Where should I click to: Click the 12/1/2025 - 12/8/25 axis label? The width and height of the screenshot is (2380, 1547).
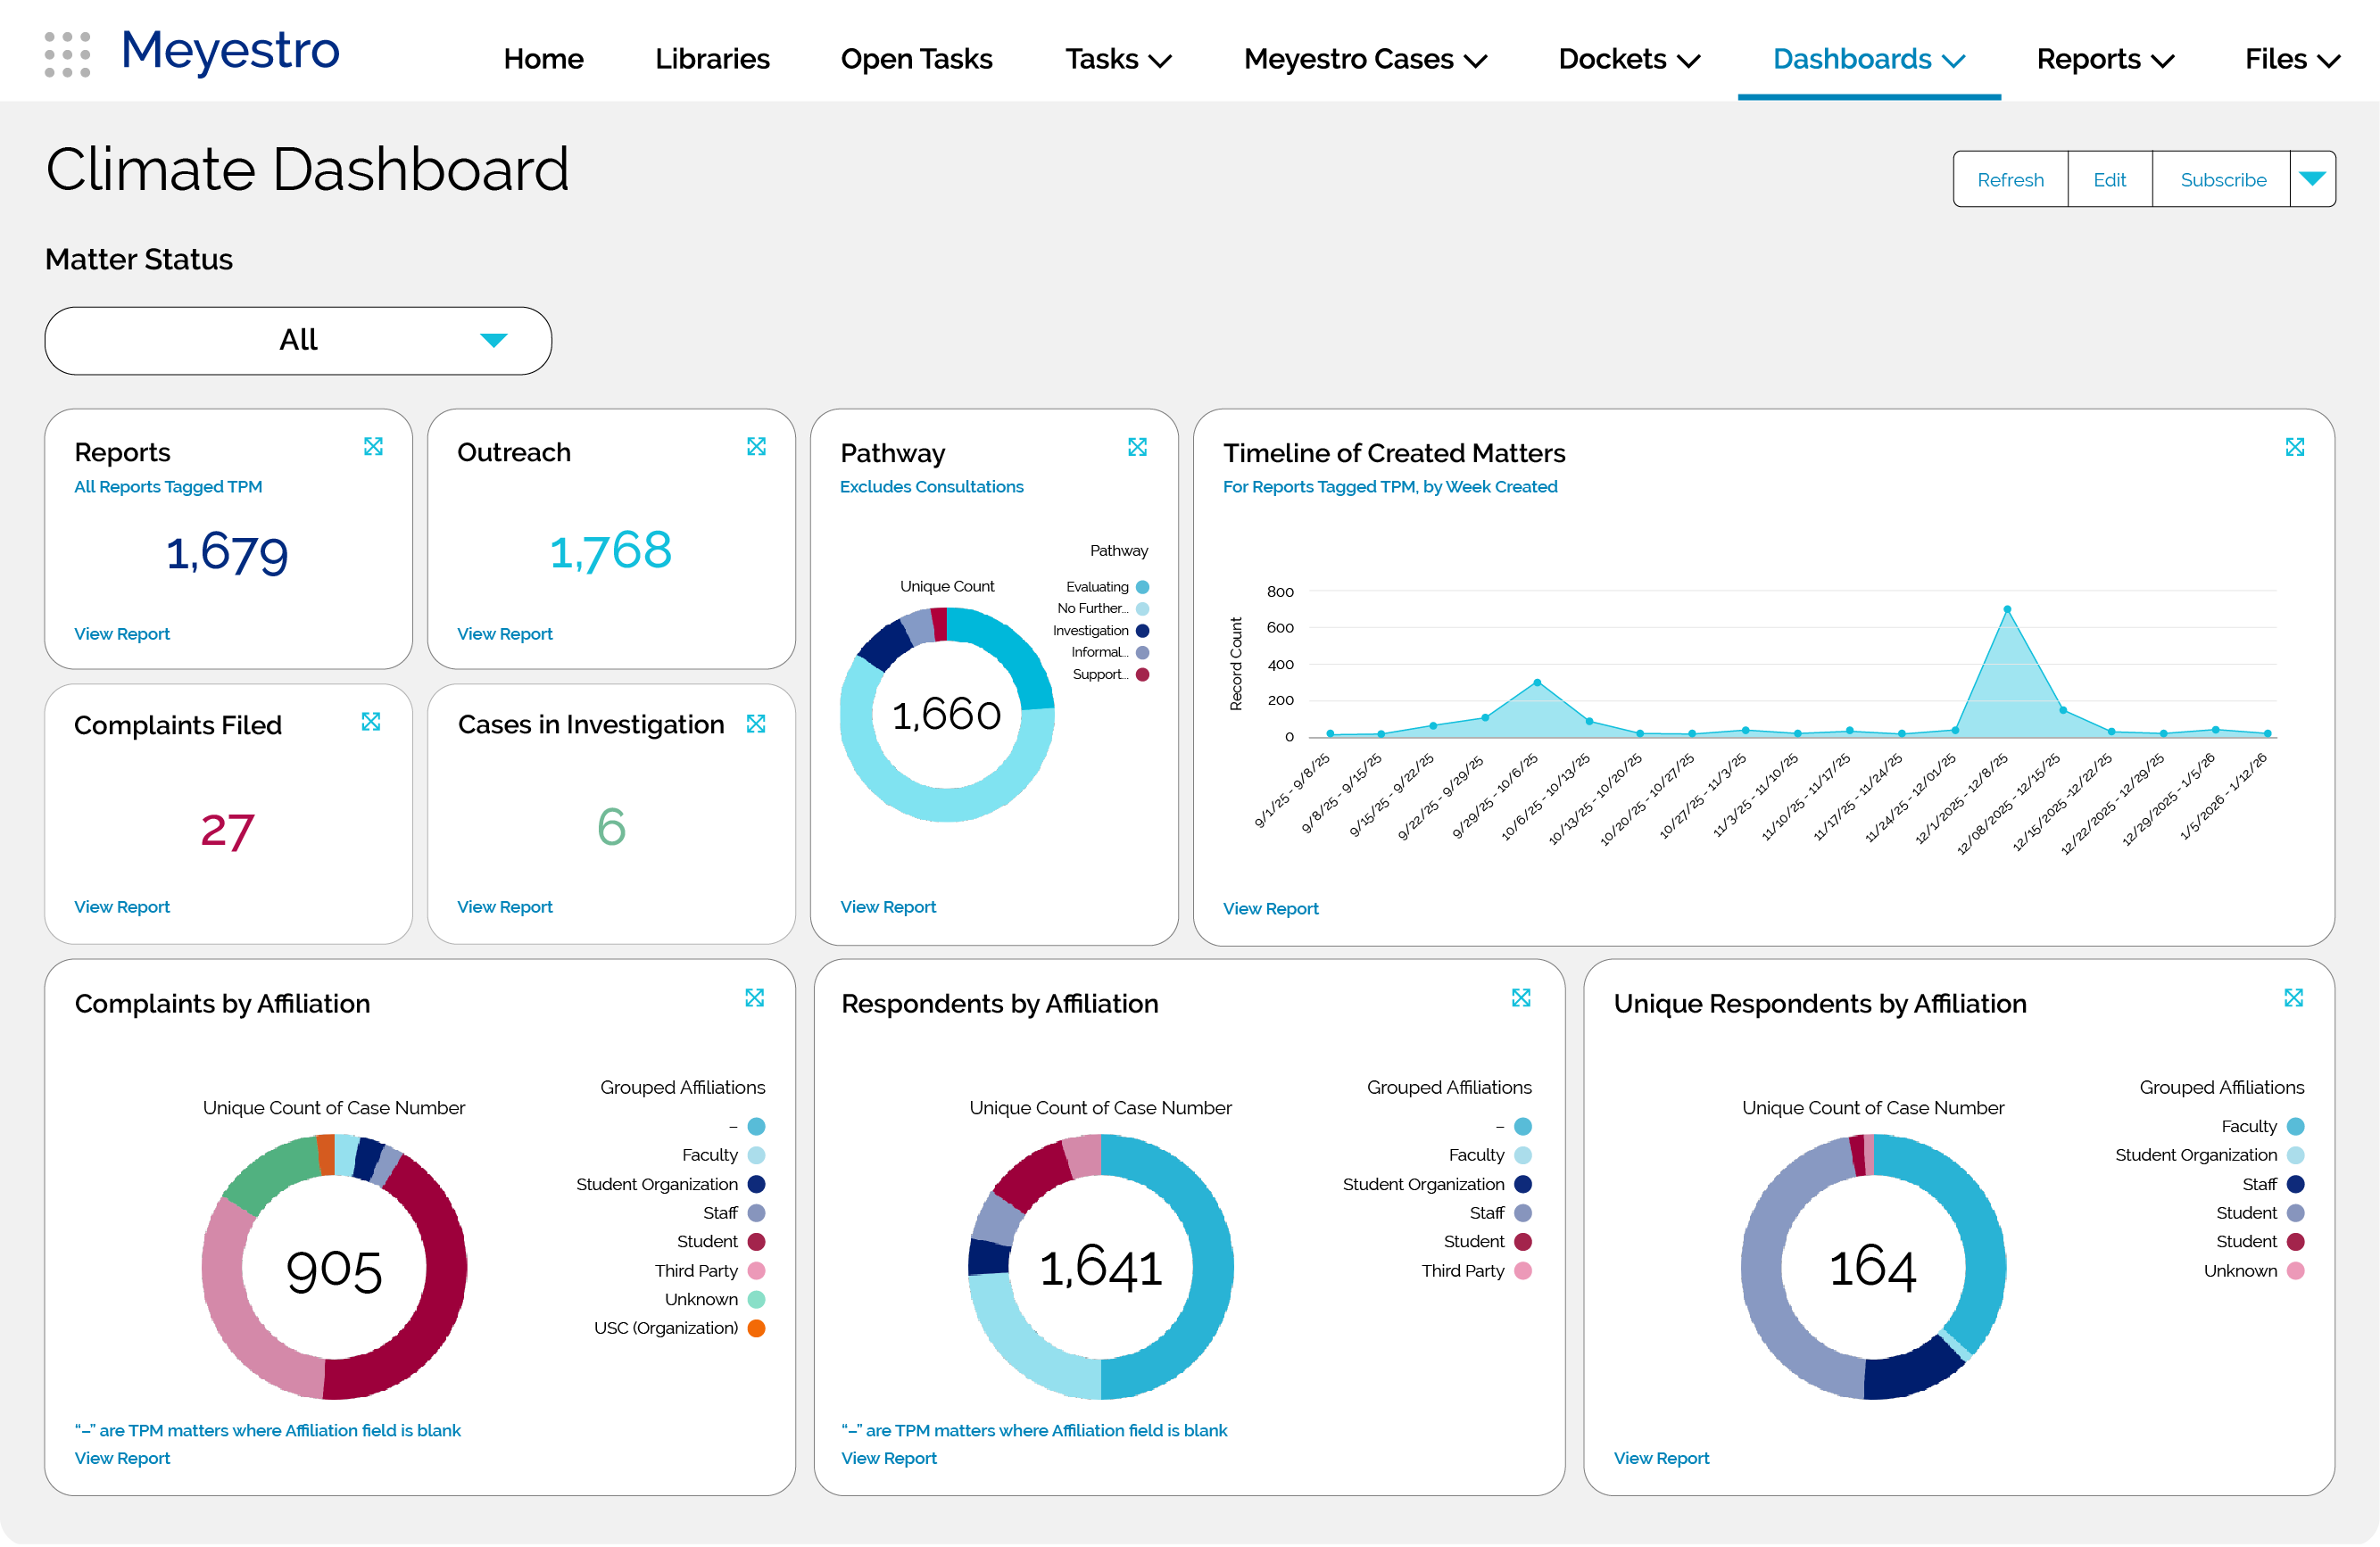pyautogui.click(x=1961, y=799)
